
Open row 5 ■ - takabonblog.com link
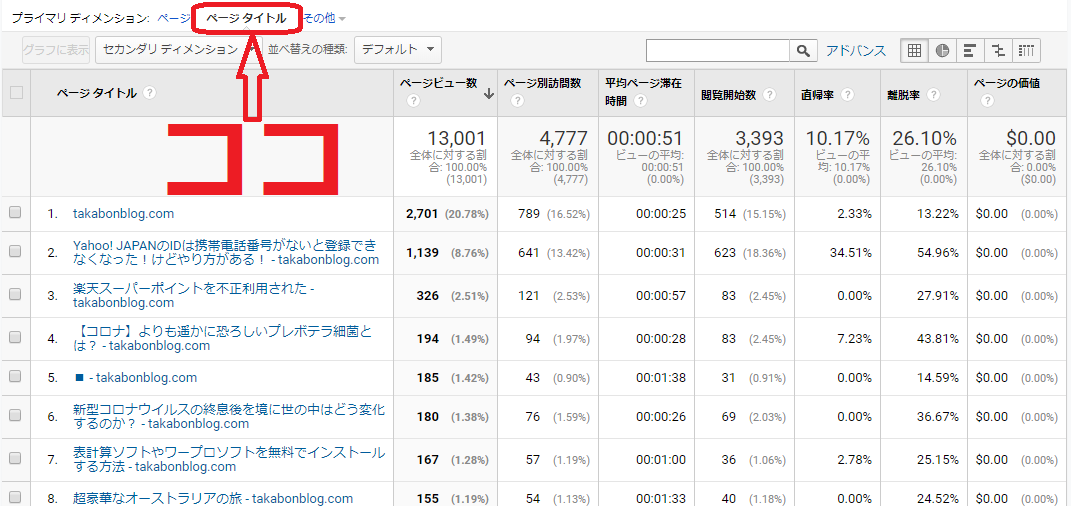tap(135, 378)
